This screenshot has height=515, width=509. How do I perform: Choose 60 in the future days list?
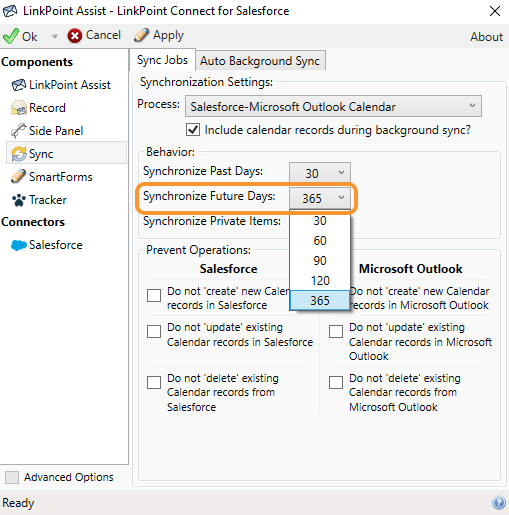320,241
